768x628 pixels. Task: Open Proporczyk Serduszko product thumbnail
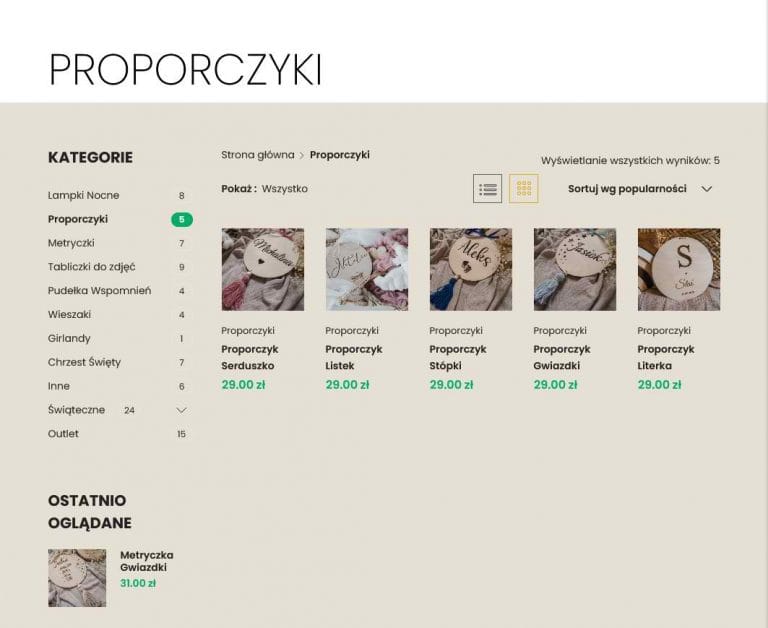[x=263, y=269]
